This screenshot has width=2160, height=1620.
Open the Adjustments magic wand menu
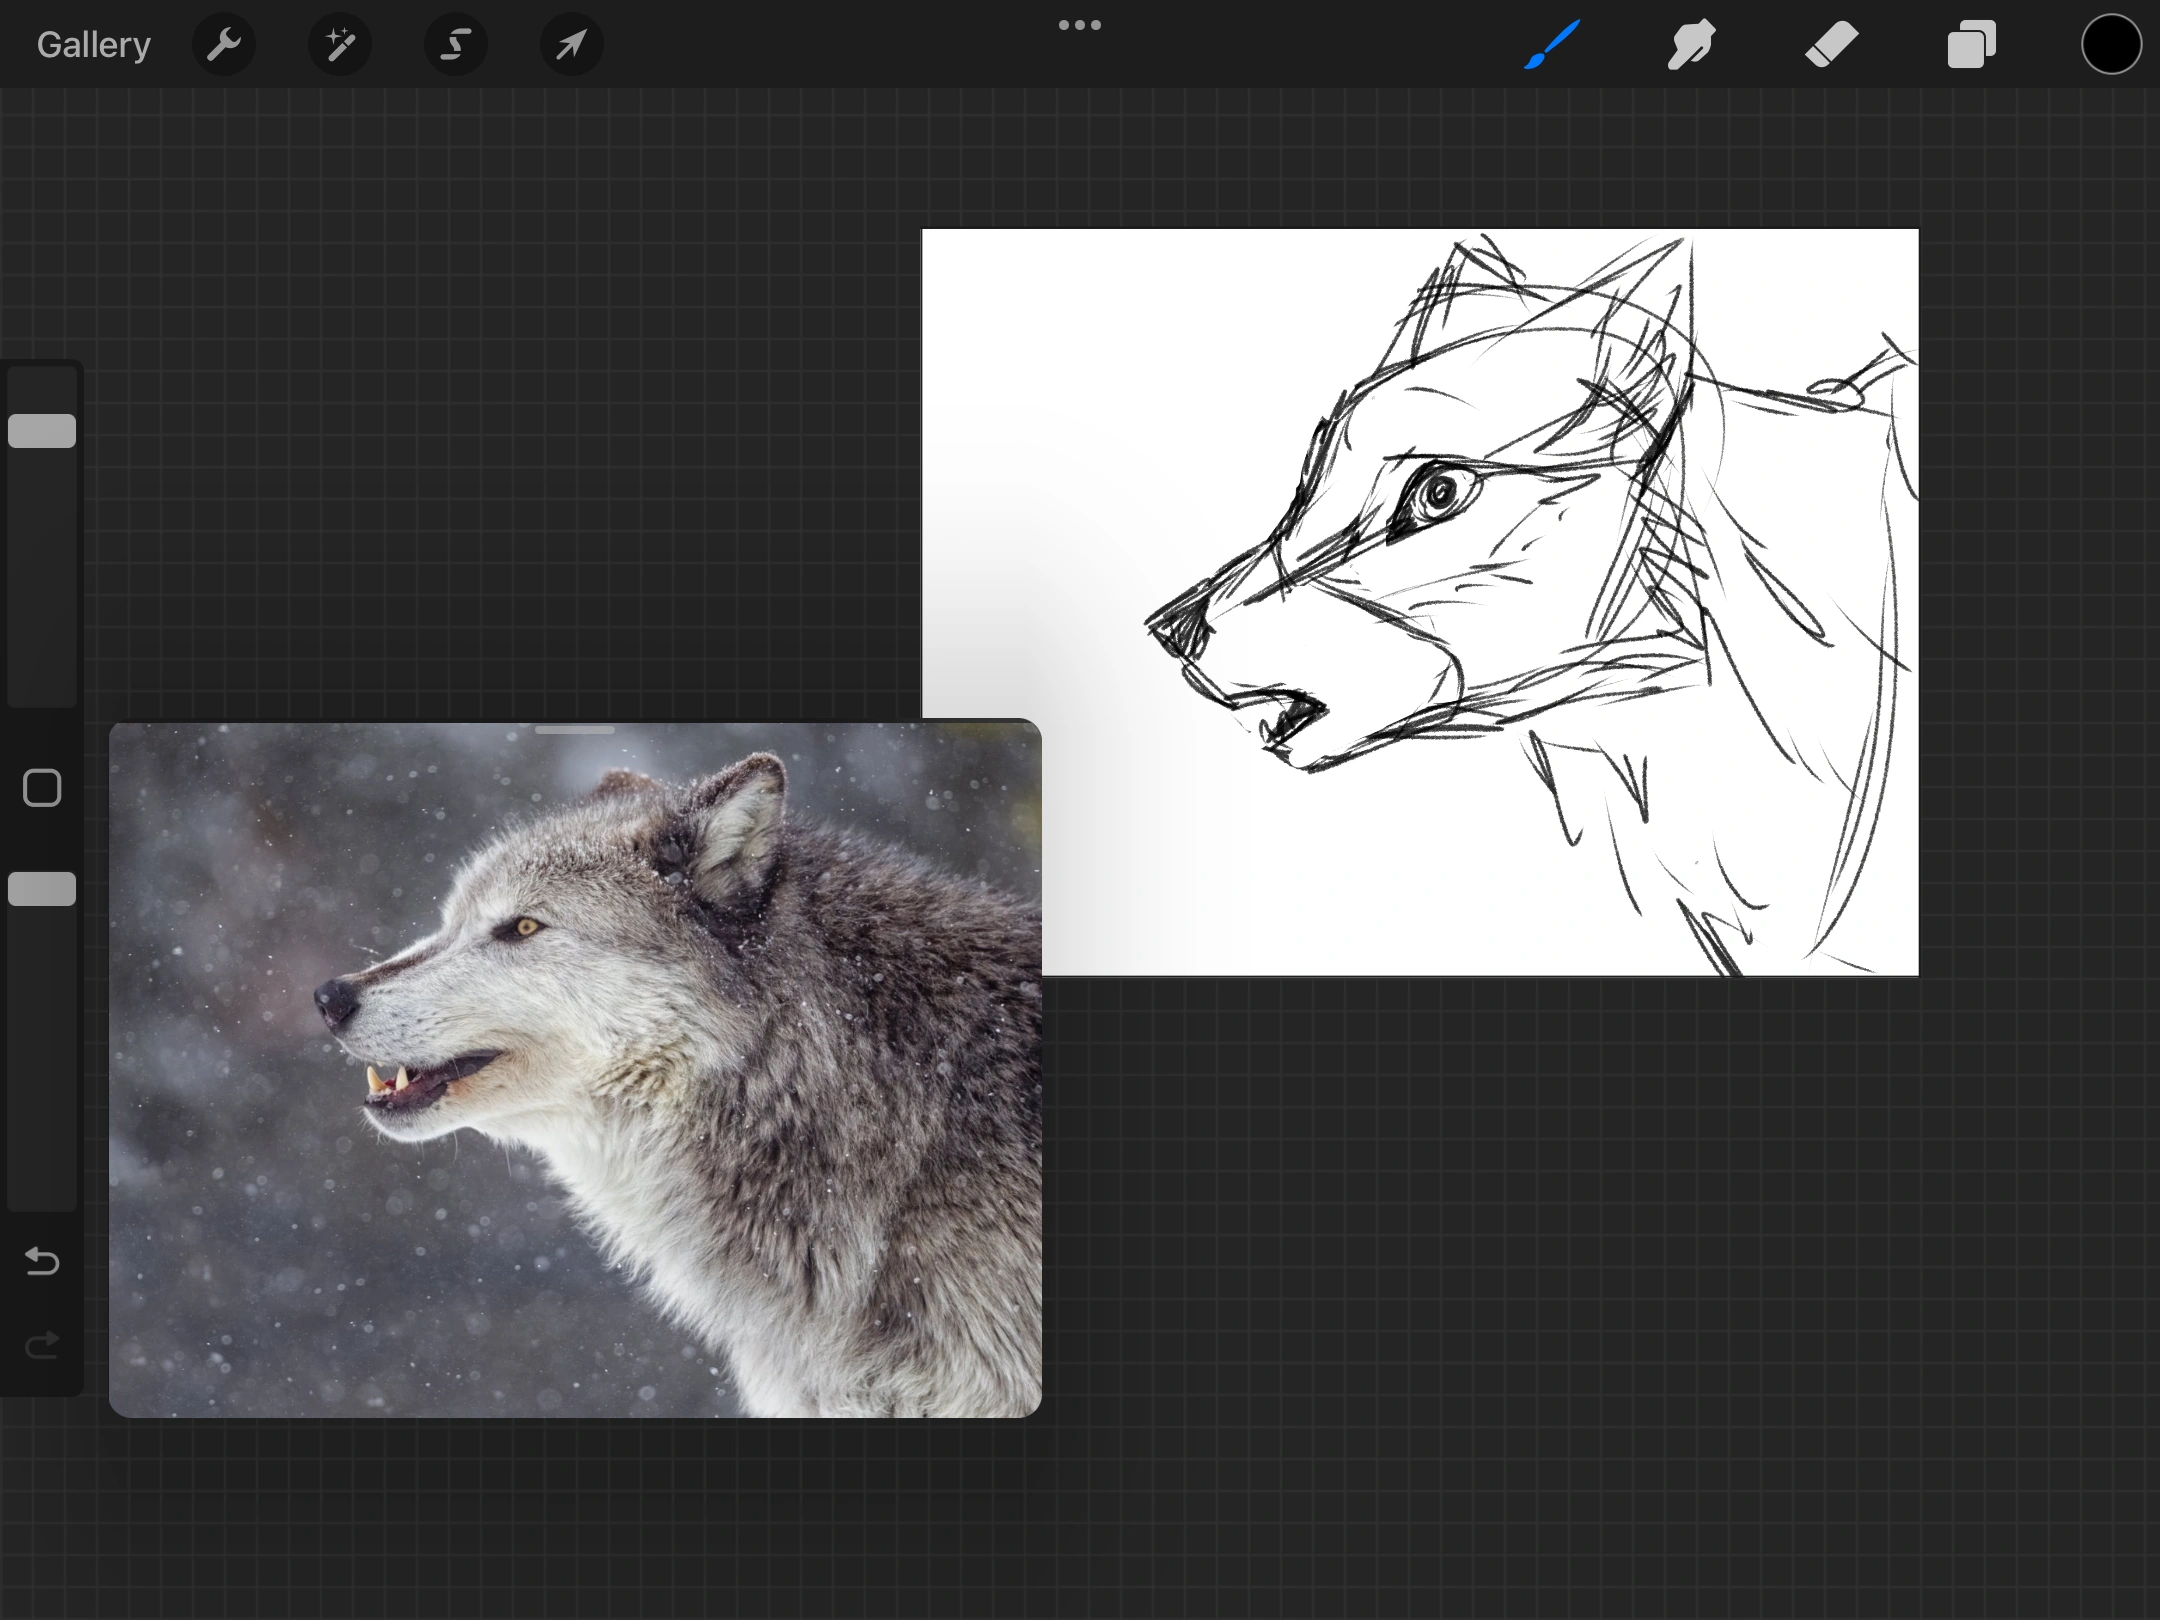click(340, 45)
